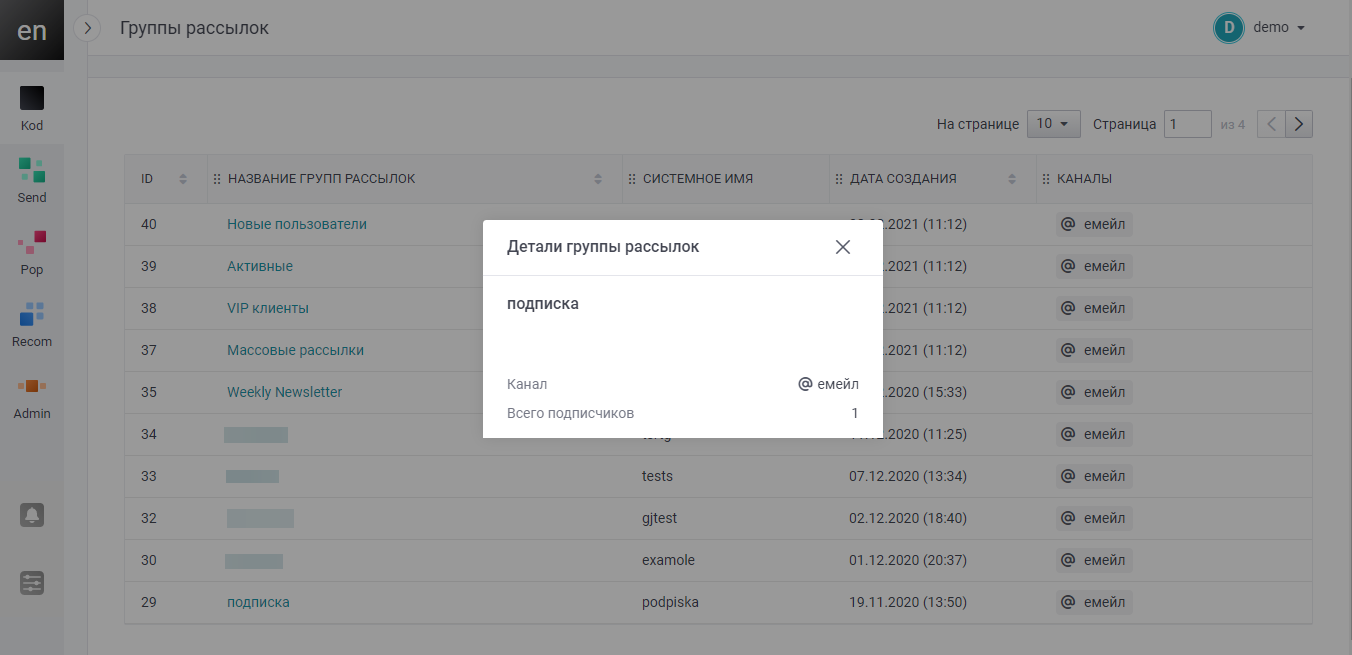The height and width of the screenshot is (655, 1352).
Task: Open the 'Массовые рассылки' group link
Action: [x=295, y=350]
